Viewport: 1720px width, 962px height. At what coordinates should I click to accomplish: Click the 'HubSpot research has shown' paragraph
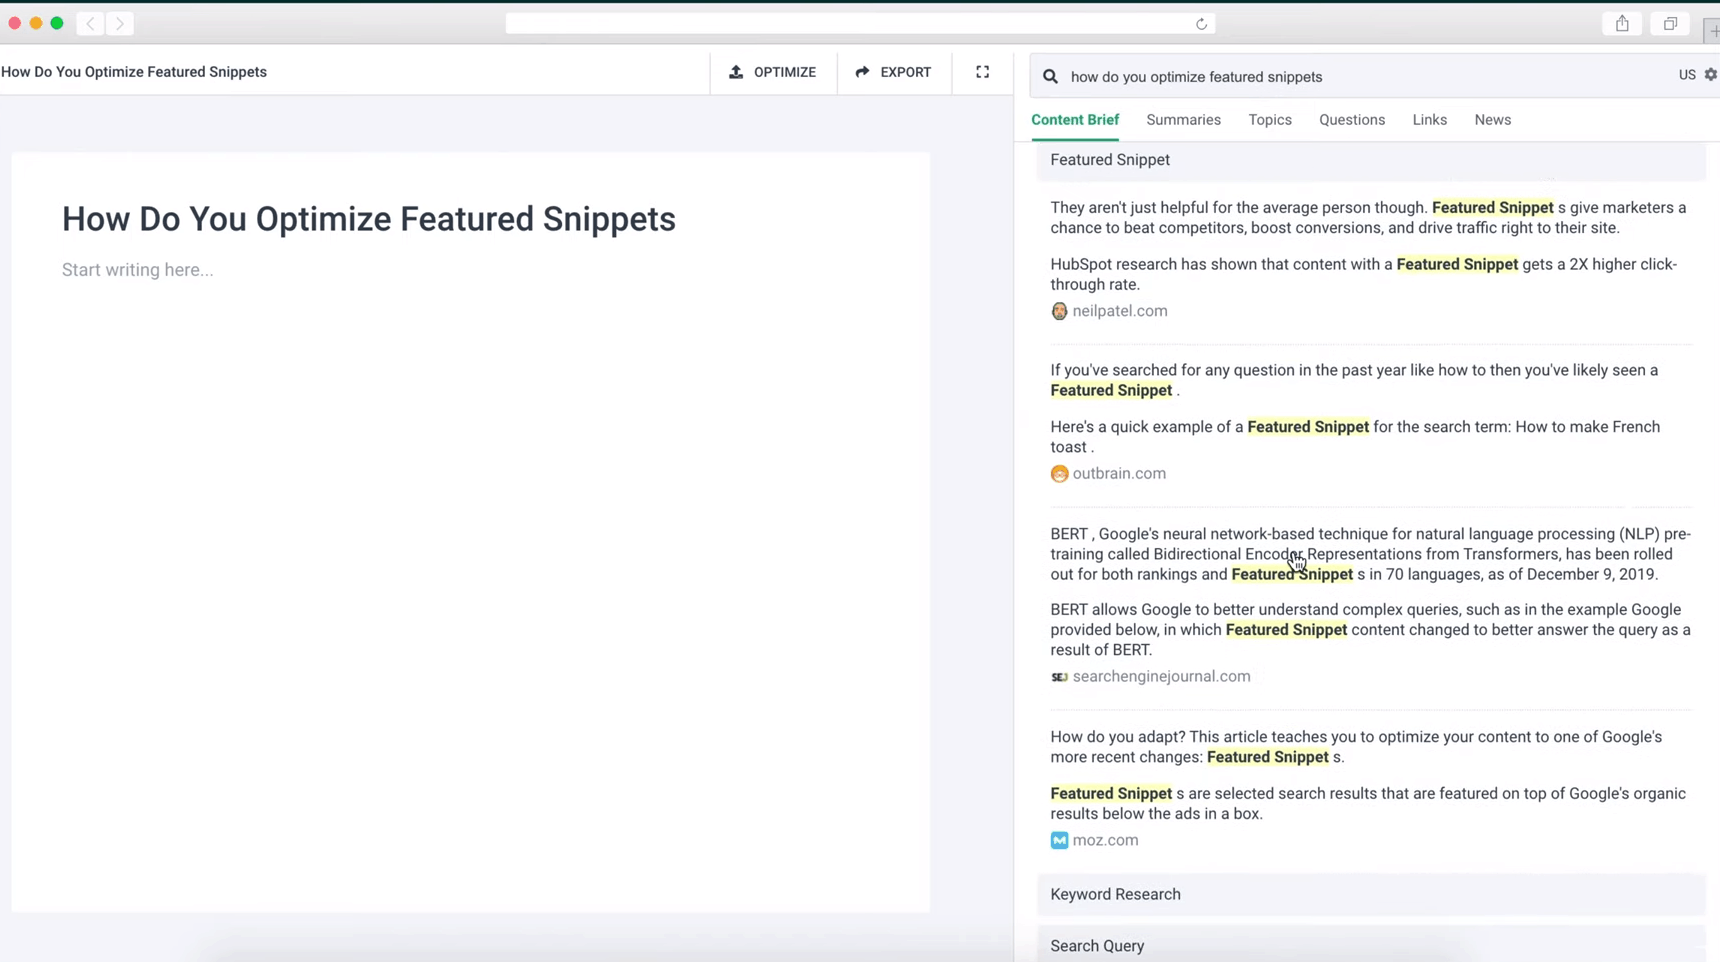coord(1364,275)
